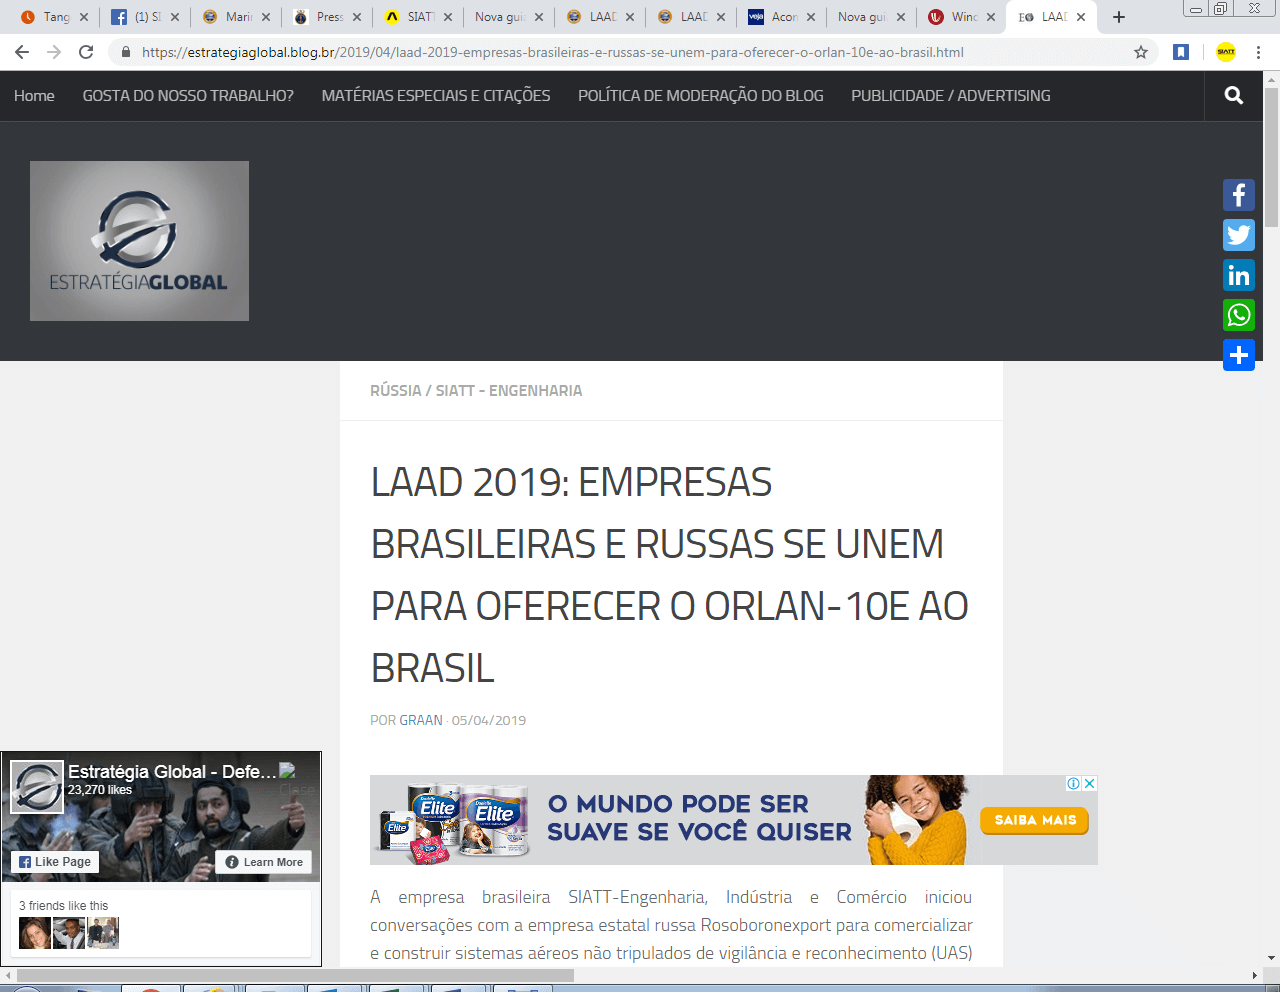The width and height of the screenshot is (1280, 992).
Task: Share article on Twitter via sidebar icon
Action: point(1239,235)
